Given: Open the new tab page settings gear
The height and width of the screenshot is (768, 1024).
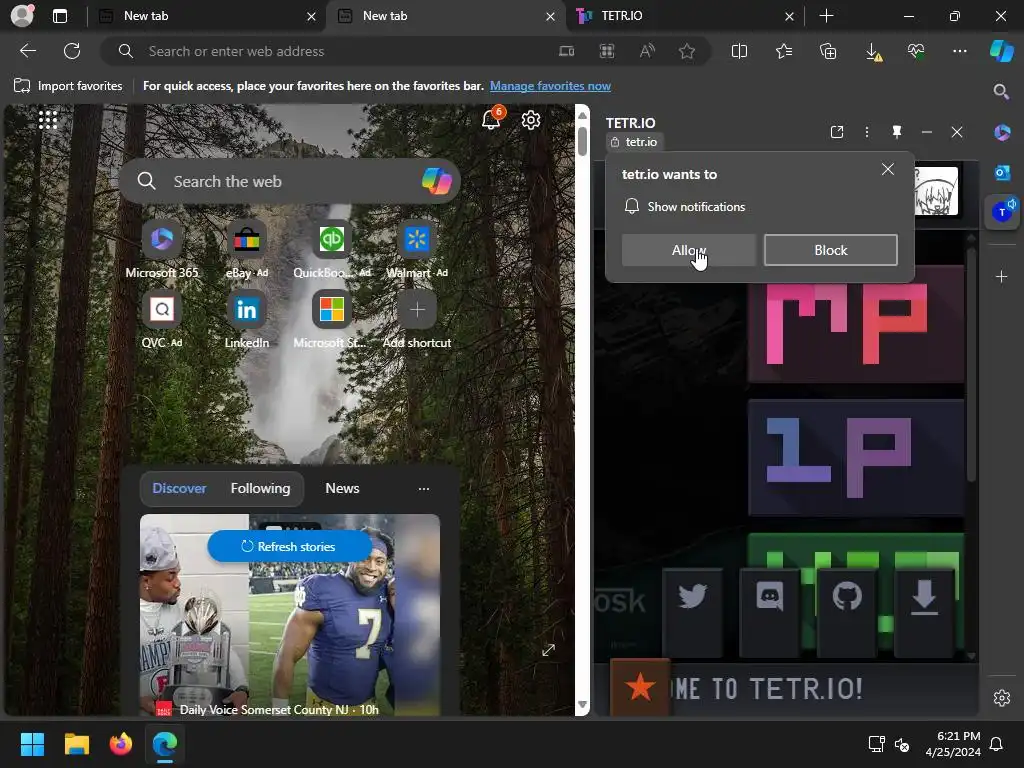Looking at the screenshot, I should [530, 120].
